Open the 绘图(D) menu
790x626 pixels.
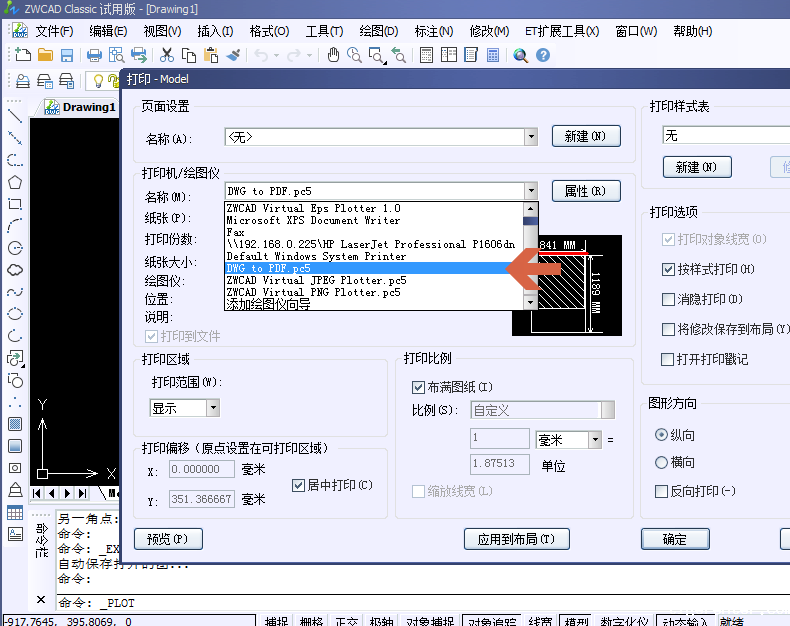coord(377,31)
